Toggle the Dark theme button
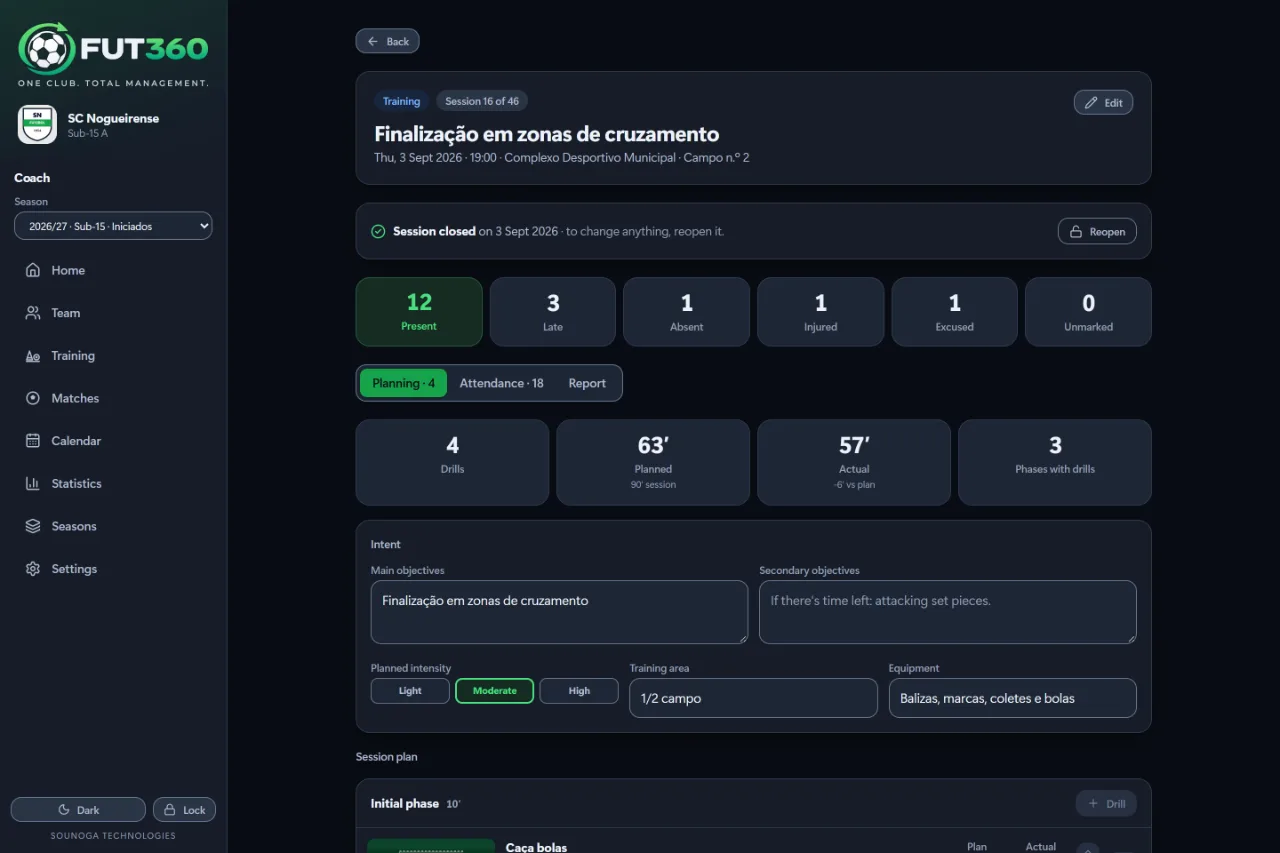1280x853 pixels. click(78, 810)
